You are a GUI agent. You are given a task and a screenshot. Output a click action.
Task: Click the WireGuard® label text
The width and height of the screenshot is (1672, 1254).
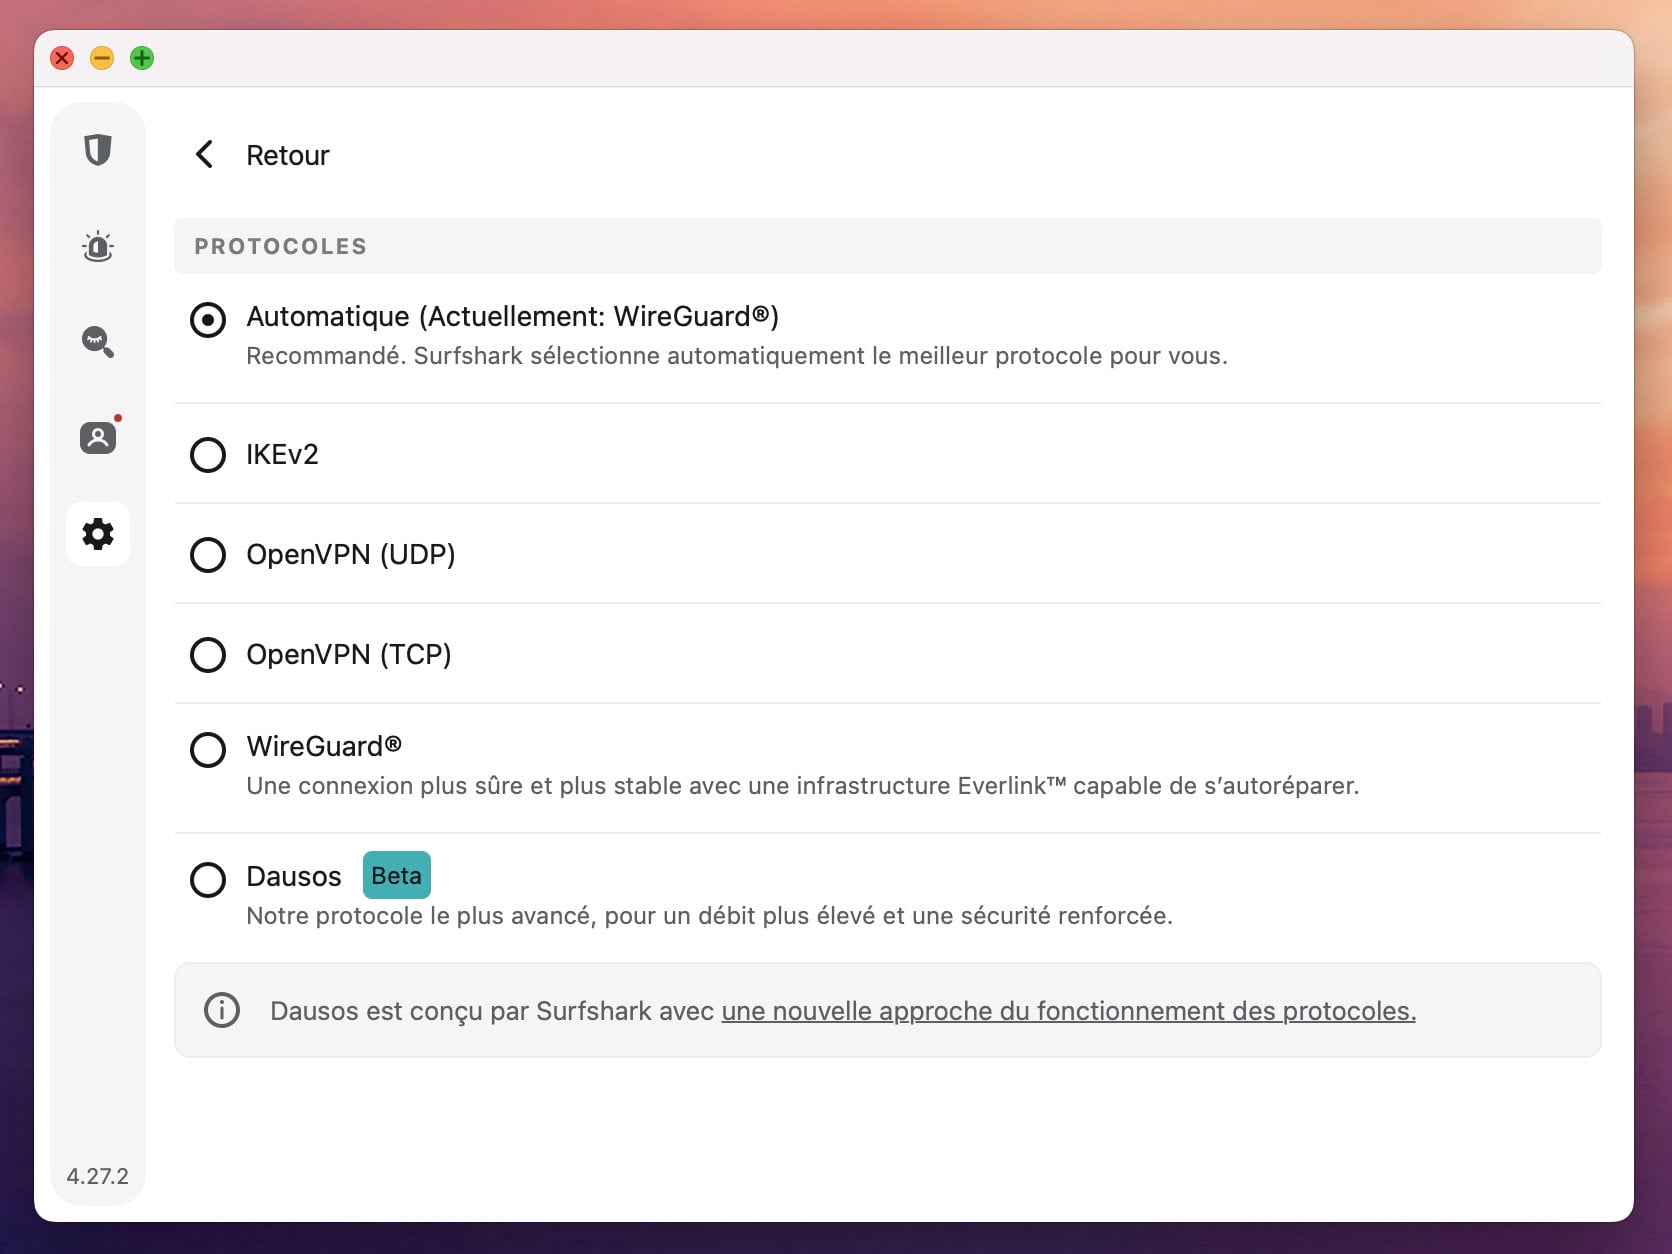(x=324, y=746)
